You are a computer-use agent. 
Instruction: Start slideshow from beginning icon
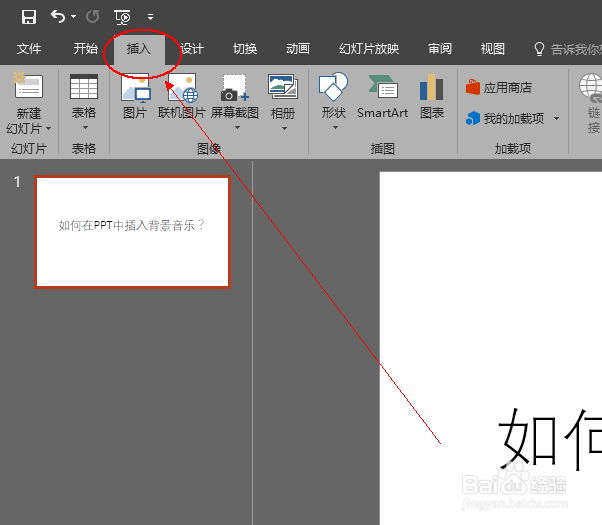(x=122, y=17)
